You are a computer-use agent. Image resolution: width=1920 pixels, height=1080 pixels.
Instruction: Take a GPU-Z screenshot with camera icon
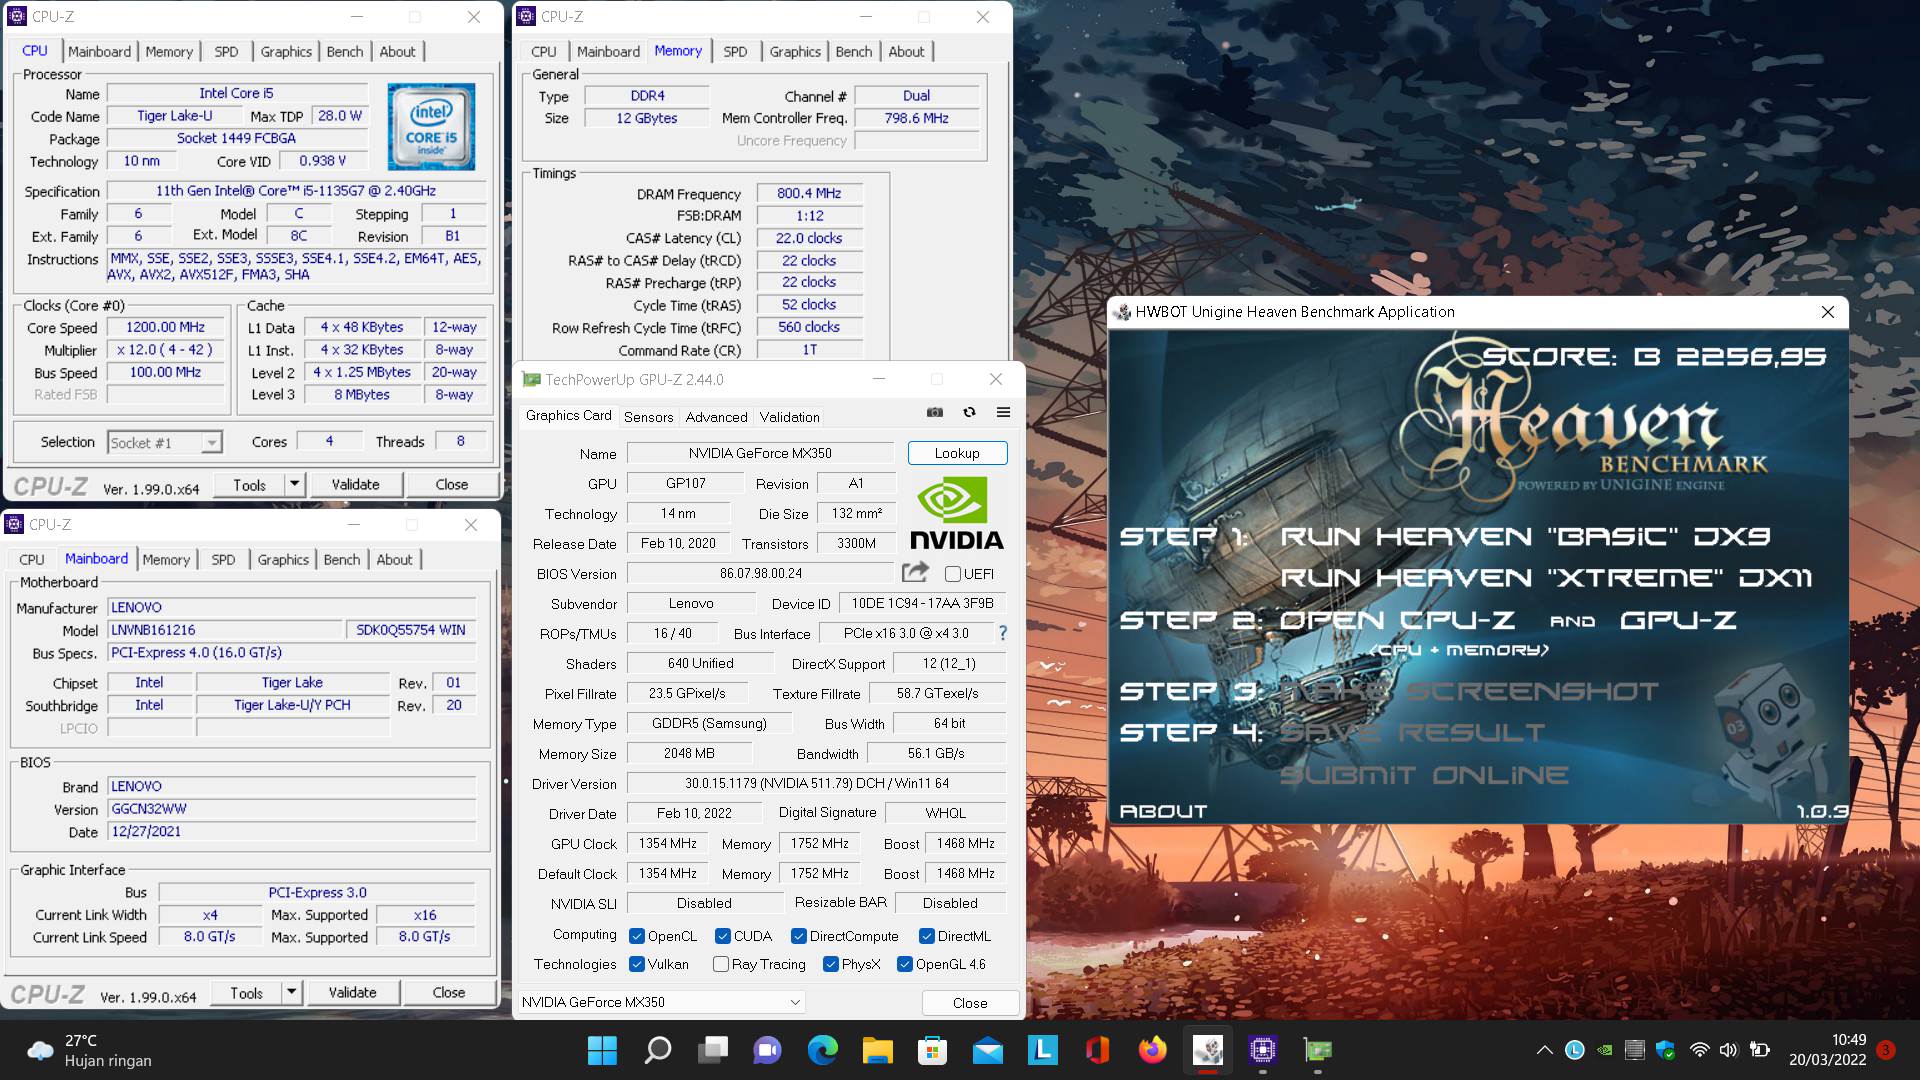pyautogui.click(x=935, y=412)
